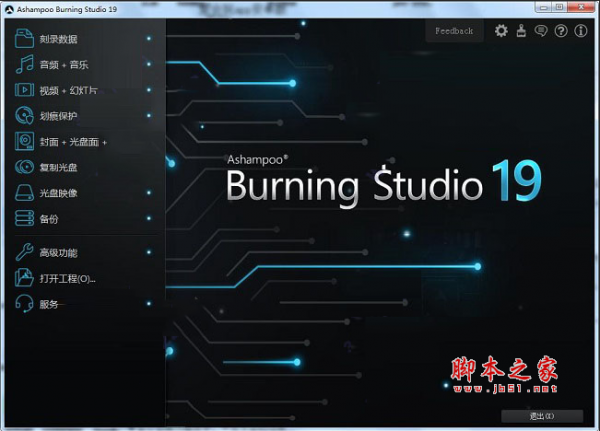Expand the 高级功能 submenu dot
The width and height of the screenshot is (600, 431).
click(149, 252)
